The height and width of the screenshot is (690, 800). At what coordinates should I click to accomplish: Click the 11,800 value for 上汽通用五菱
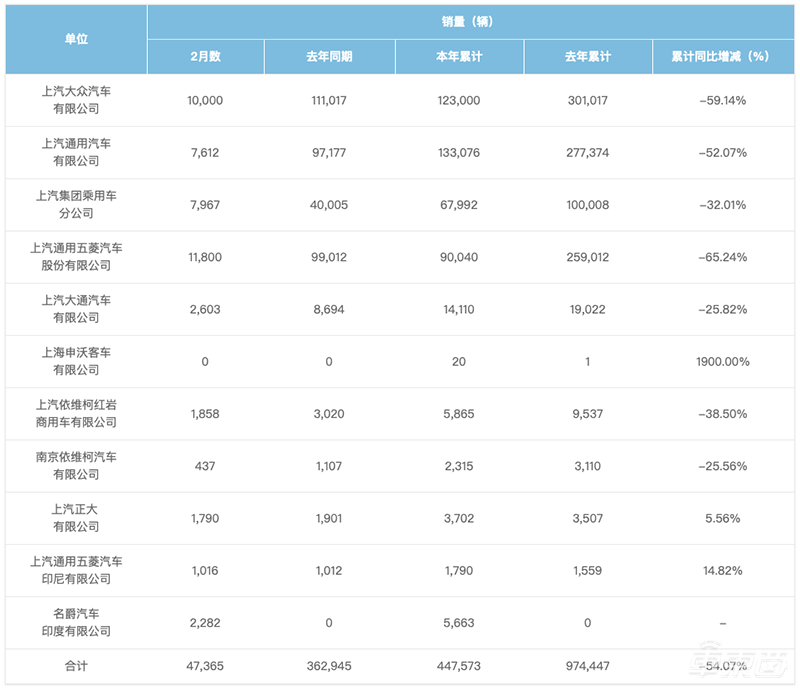click(x=205, y=256)
